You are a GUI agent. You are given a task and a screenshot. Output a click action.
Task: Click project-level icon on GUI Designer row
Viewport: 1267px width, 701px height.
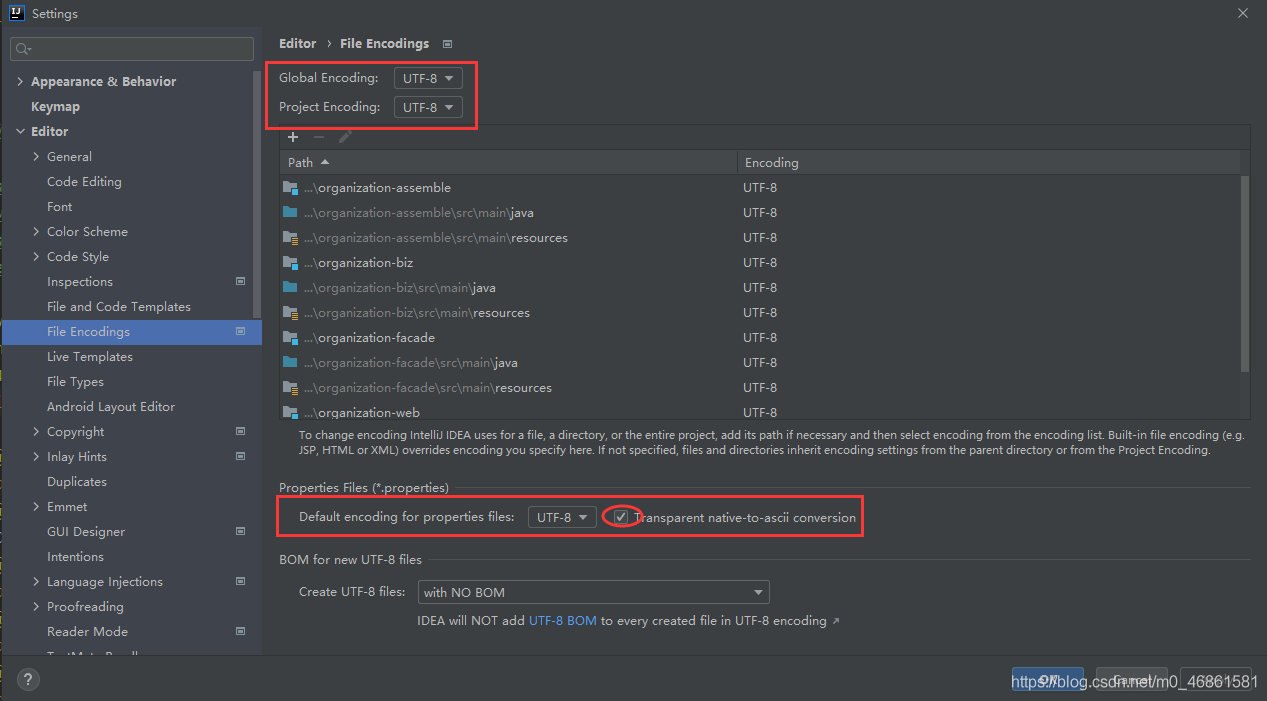coord(240,532)
